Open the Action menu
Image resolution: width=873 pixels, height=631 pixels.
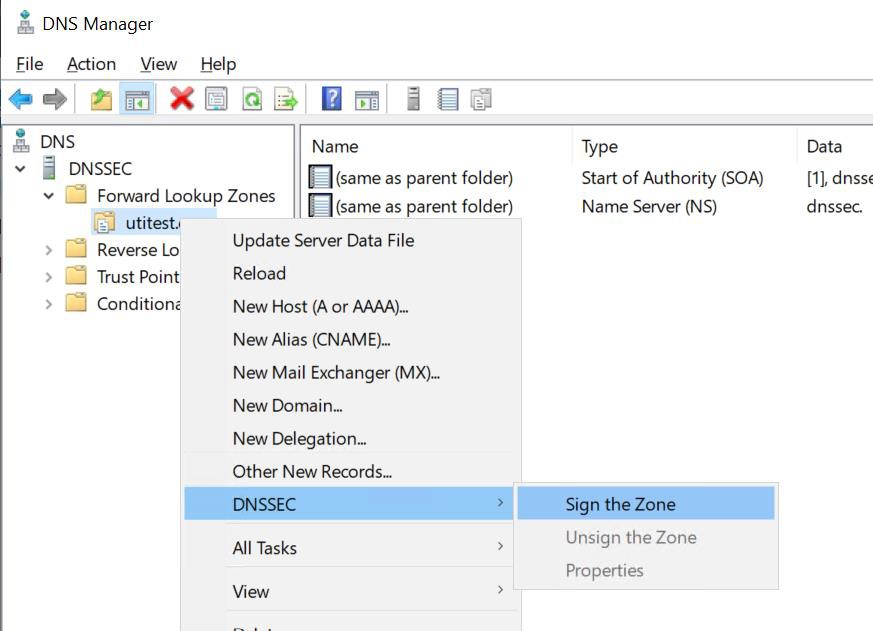pos(91,64)
